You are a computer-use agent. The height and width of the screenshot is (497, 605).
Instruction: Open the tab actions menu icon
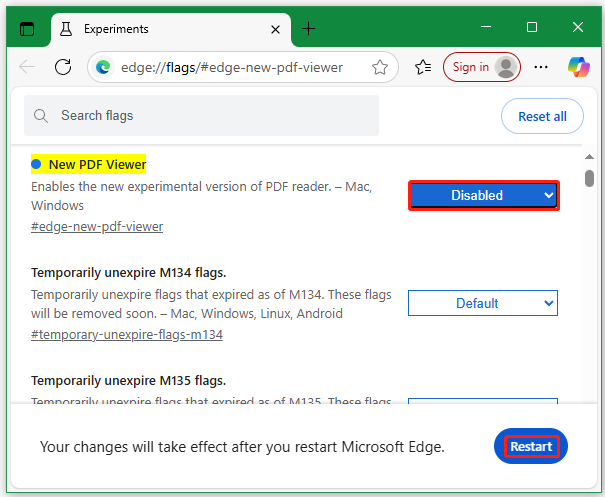pyautogui.click(x=27, y=29)
